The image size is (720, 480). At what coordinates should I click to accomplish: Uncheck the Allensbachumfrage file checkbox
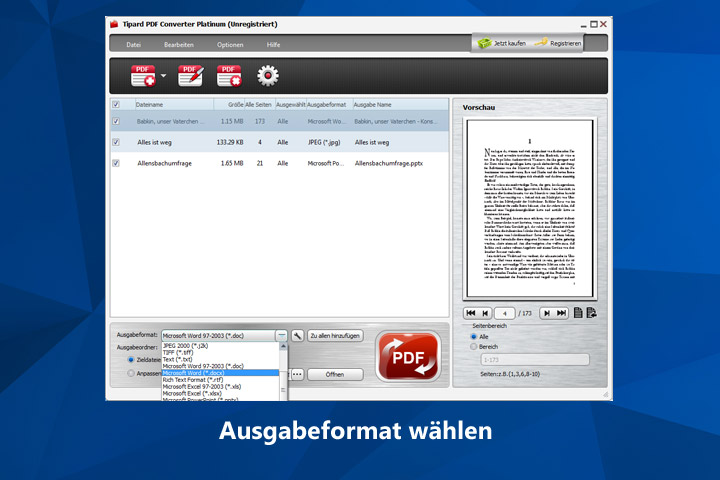click(116, 163)
